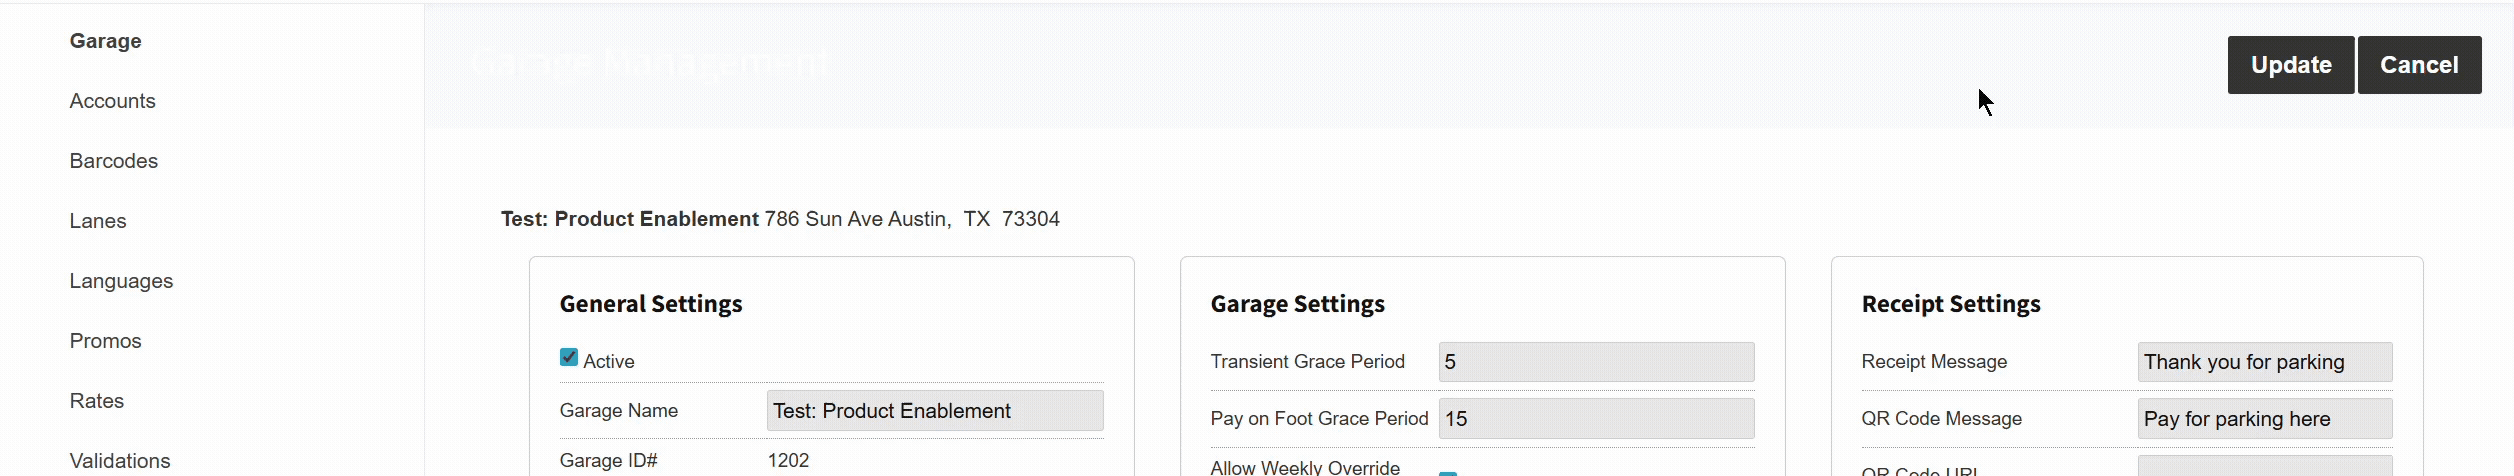Select Lanes from the side menu

[x=98, y=221]
